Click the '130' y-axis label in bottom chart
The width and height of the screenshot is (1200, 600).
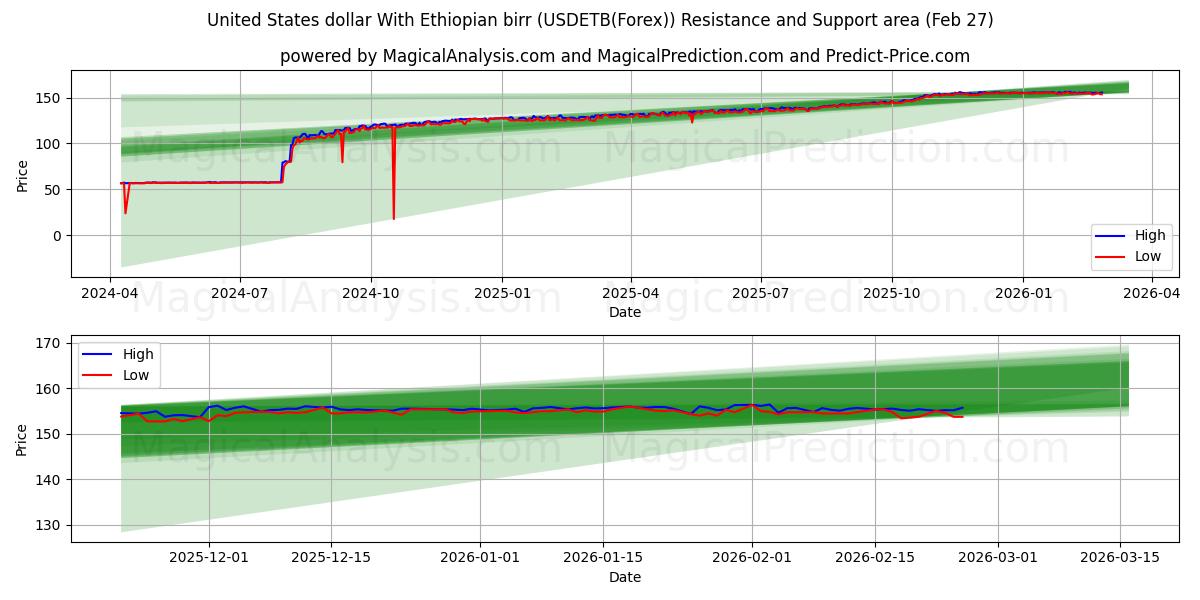coord(49,526)
